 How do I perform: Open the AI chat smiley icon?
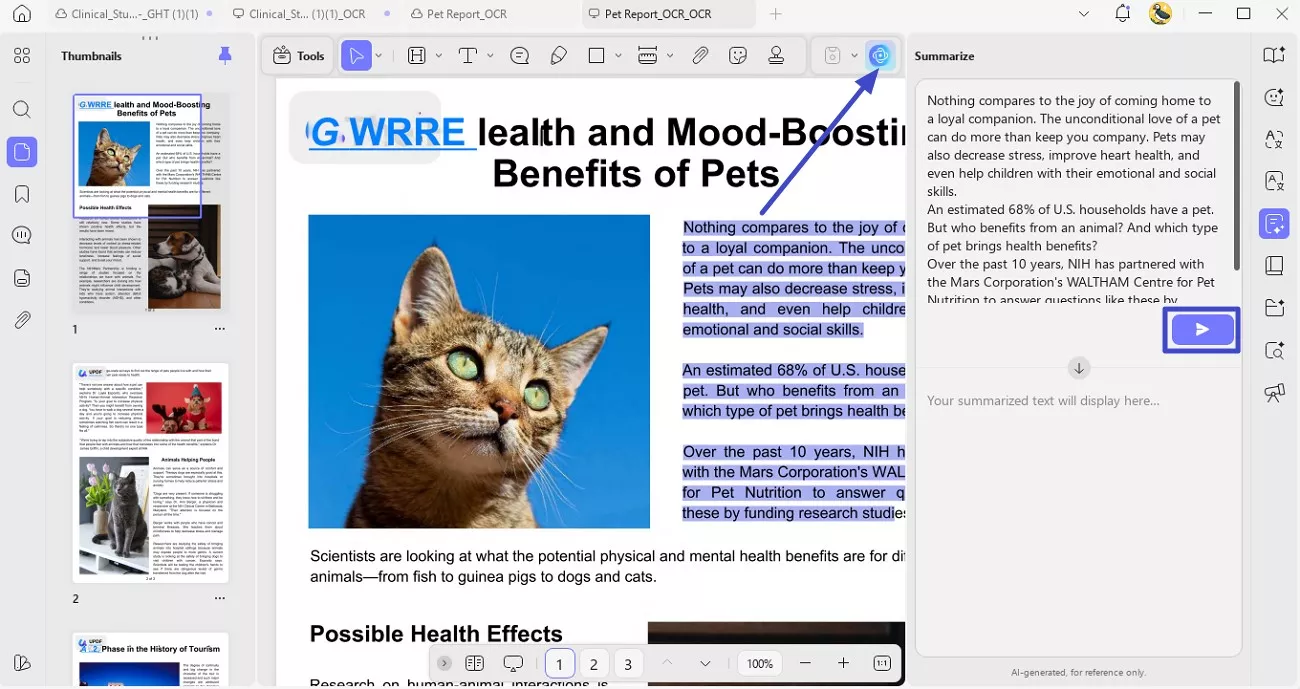1274,97
